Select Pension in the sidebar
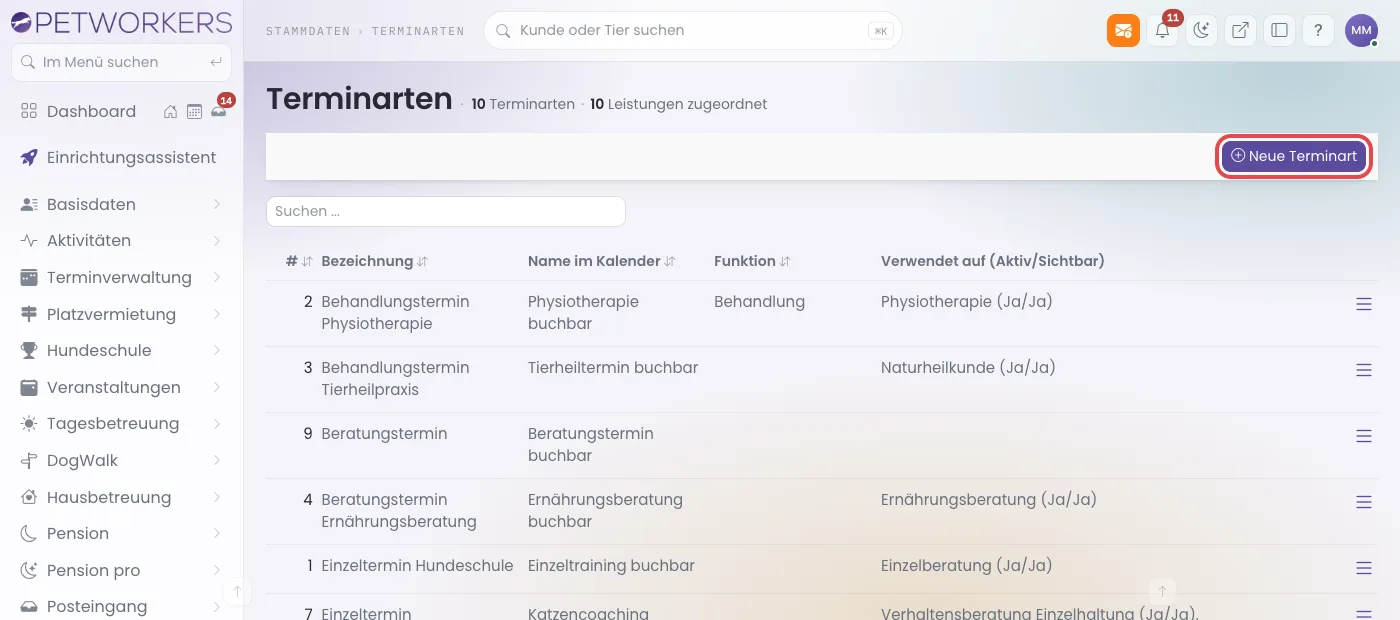 [x=78, y=533]
